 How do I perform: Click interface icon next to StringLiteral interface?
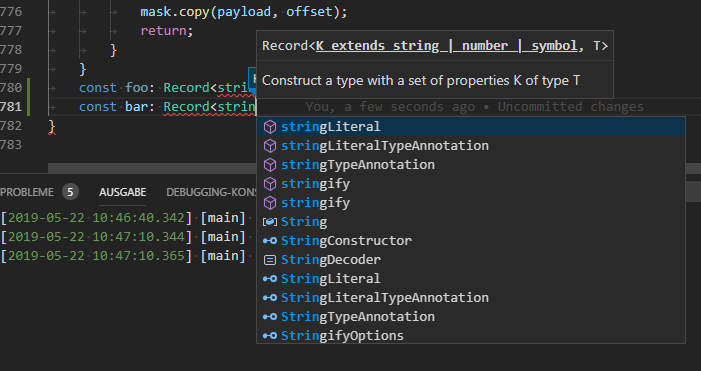[270, 279]
